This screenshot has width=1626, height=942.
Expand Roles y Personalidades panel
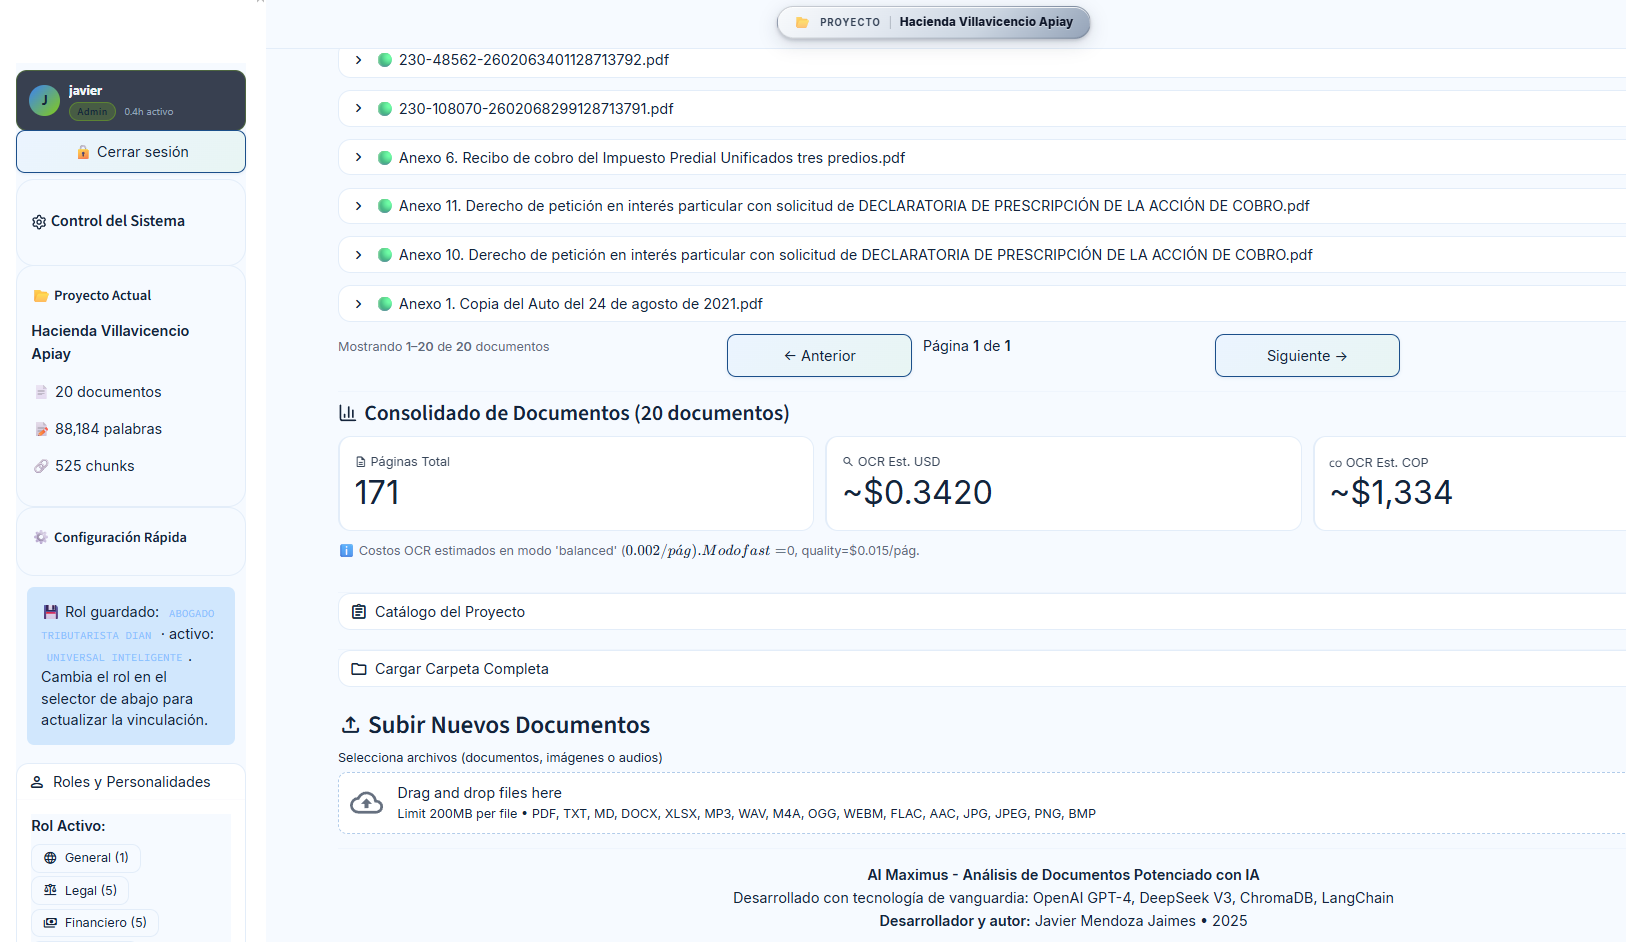pyautogui.click(x=131, y=782)
